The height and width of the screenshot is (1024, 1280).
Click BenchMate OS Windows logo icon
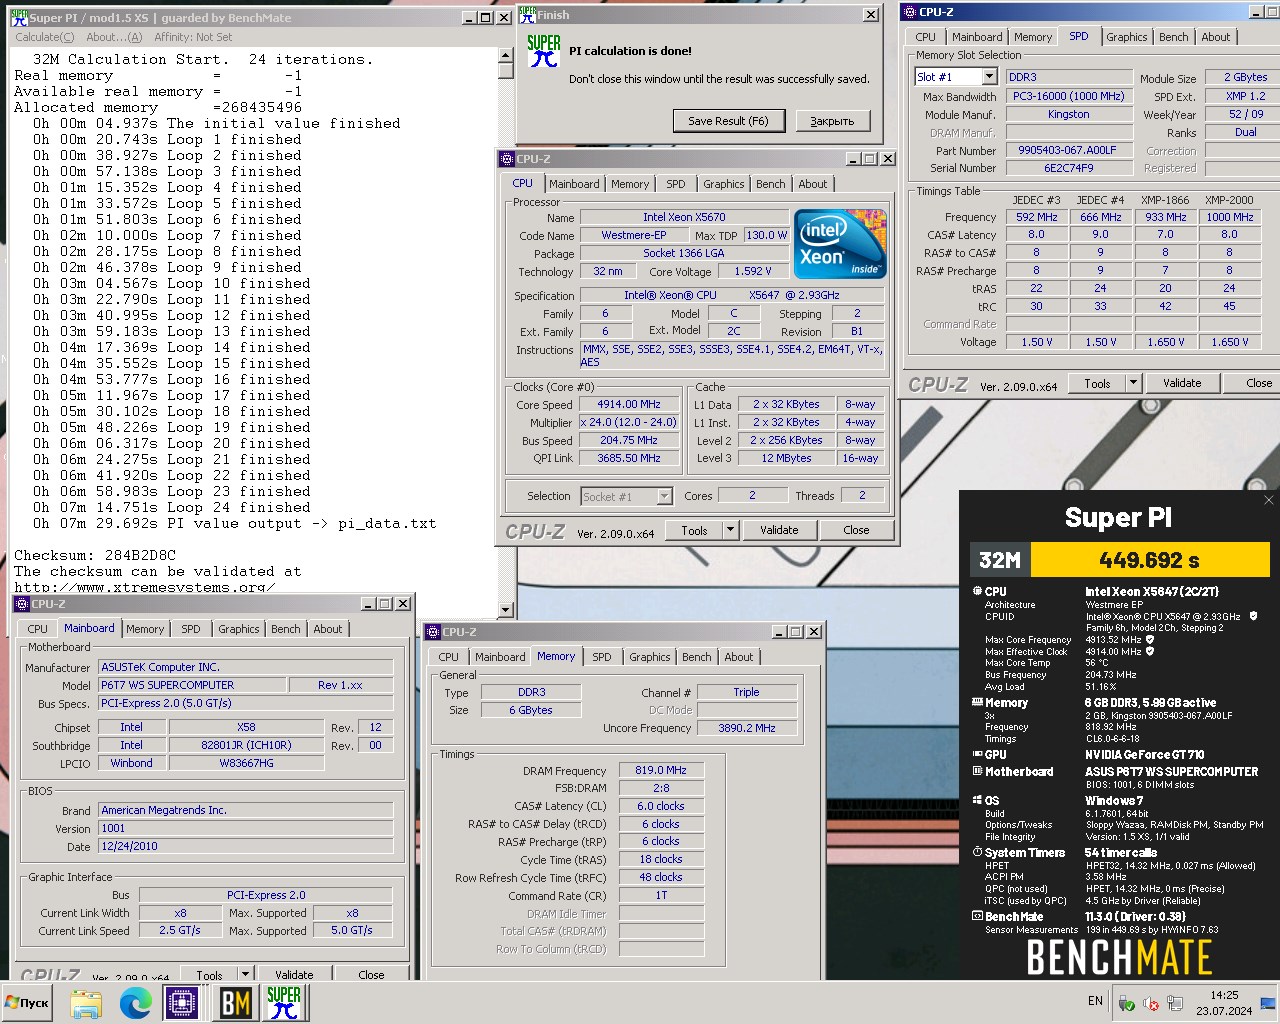977,801
